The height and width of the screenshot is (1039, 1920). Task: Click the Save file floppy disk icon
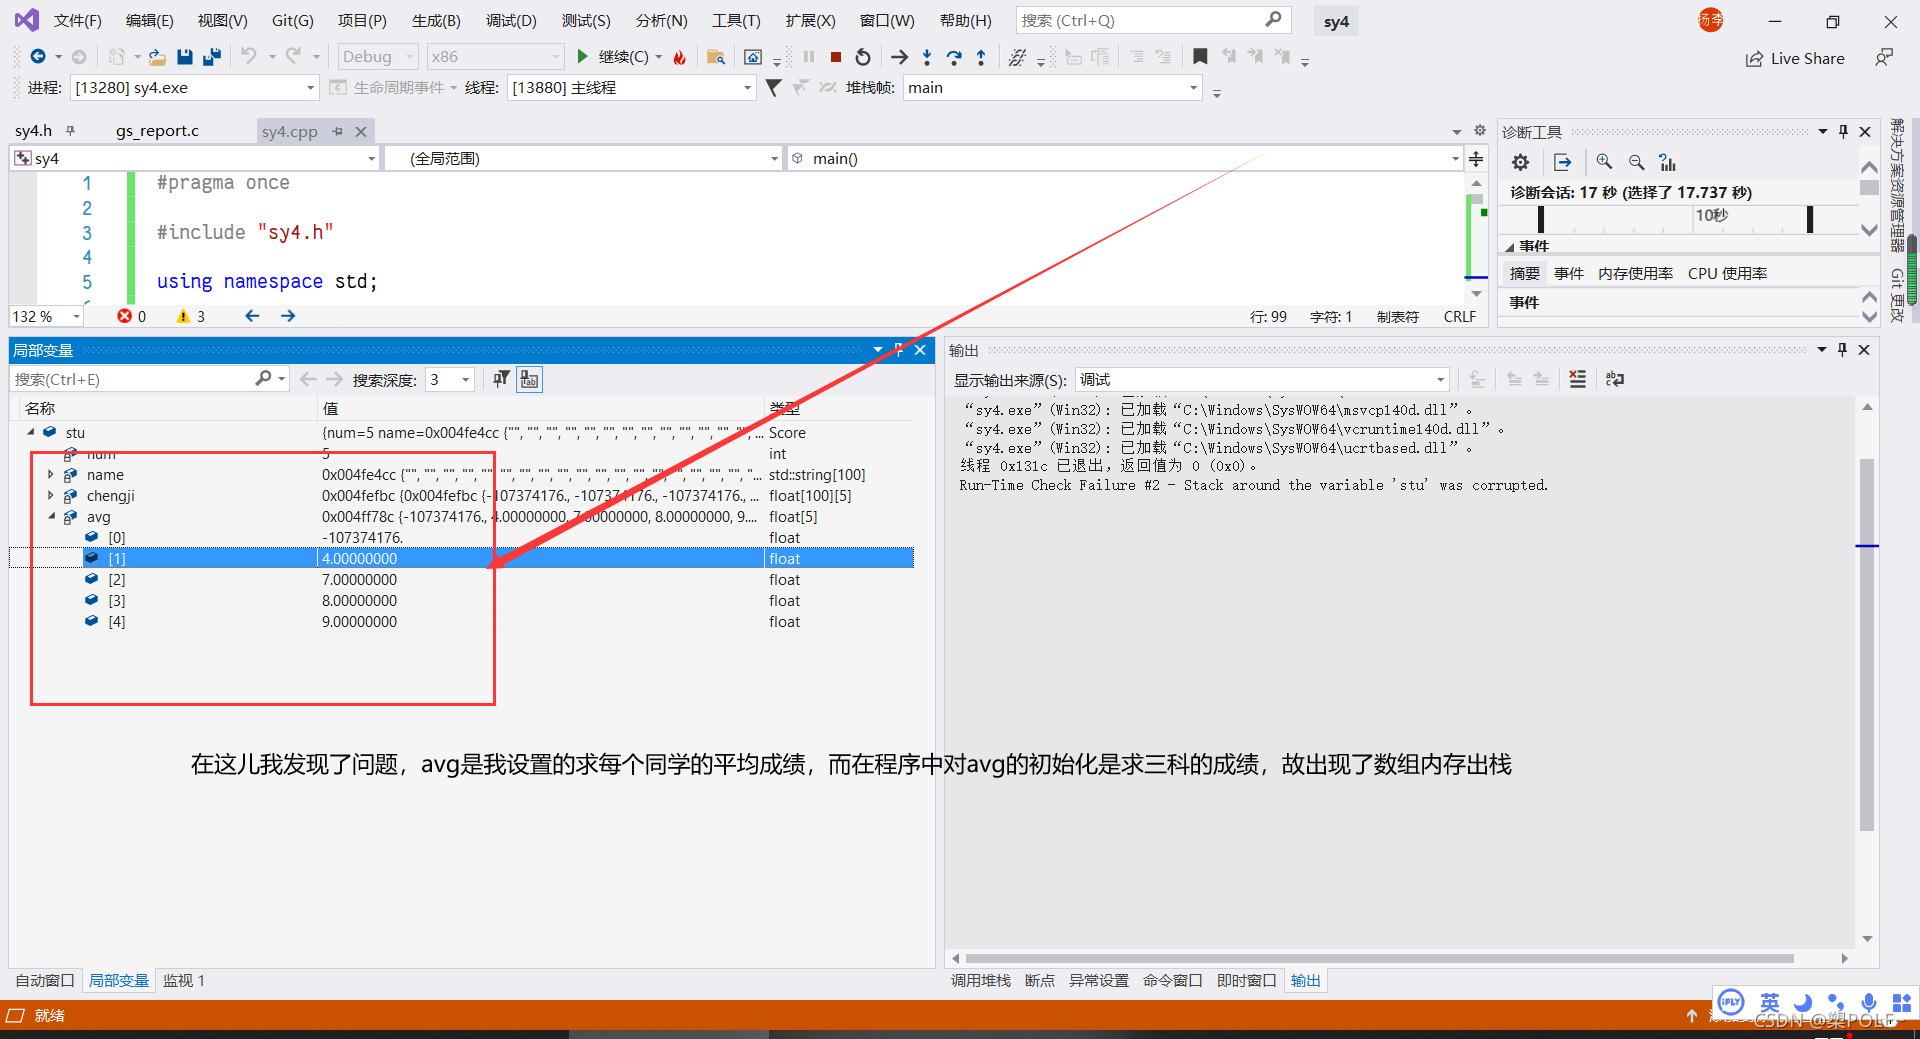tap(185, 57)
